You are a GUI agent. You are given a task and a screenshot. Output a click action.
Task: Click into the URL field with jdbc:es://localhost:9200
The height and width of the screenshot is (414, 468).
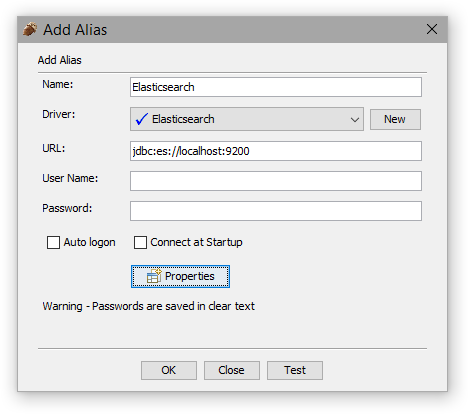tap(276, 151)
